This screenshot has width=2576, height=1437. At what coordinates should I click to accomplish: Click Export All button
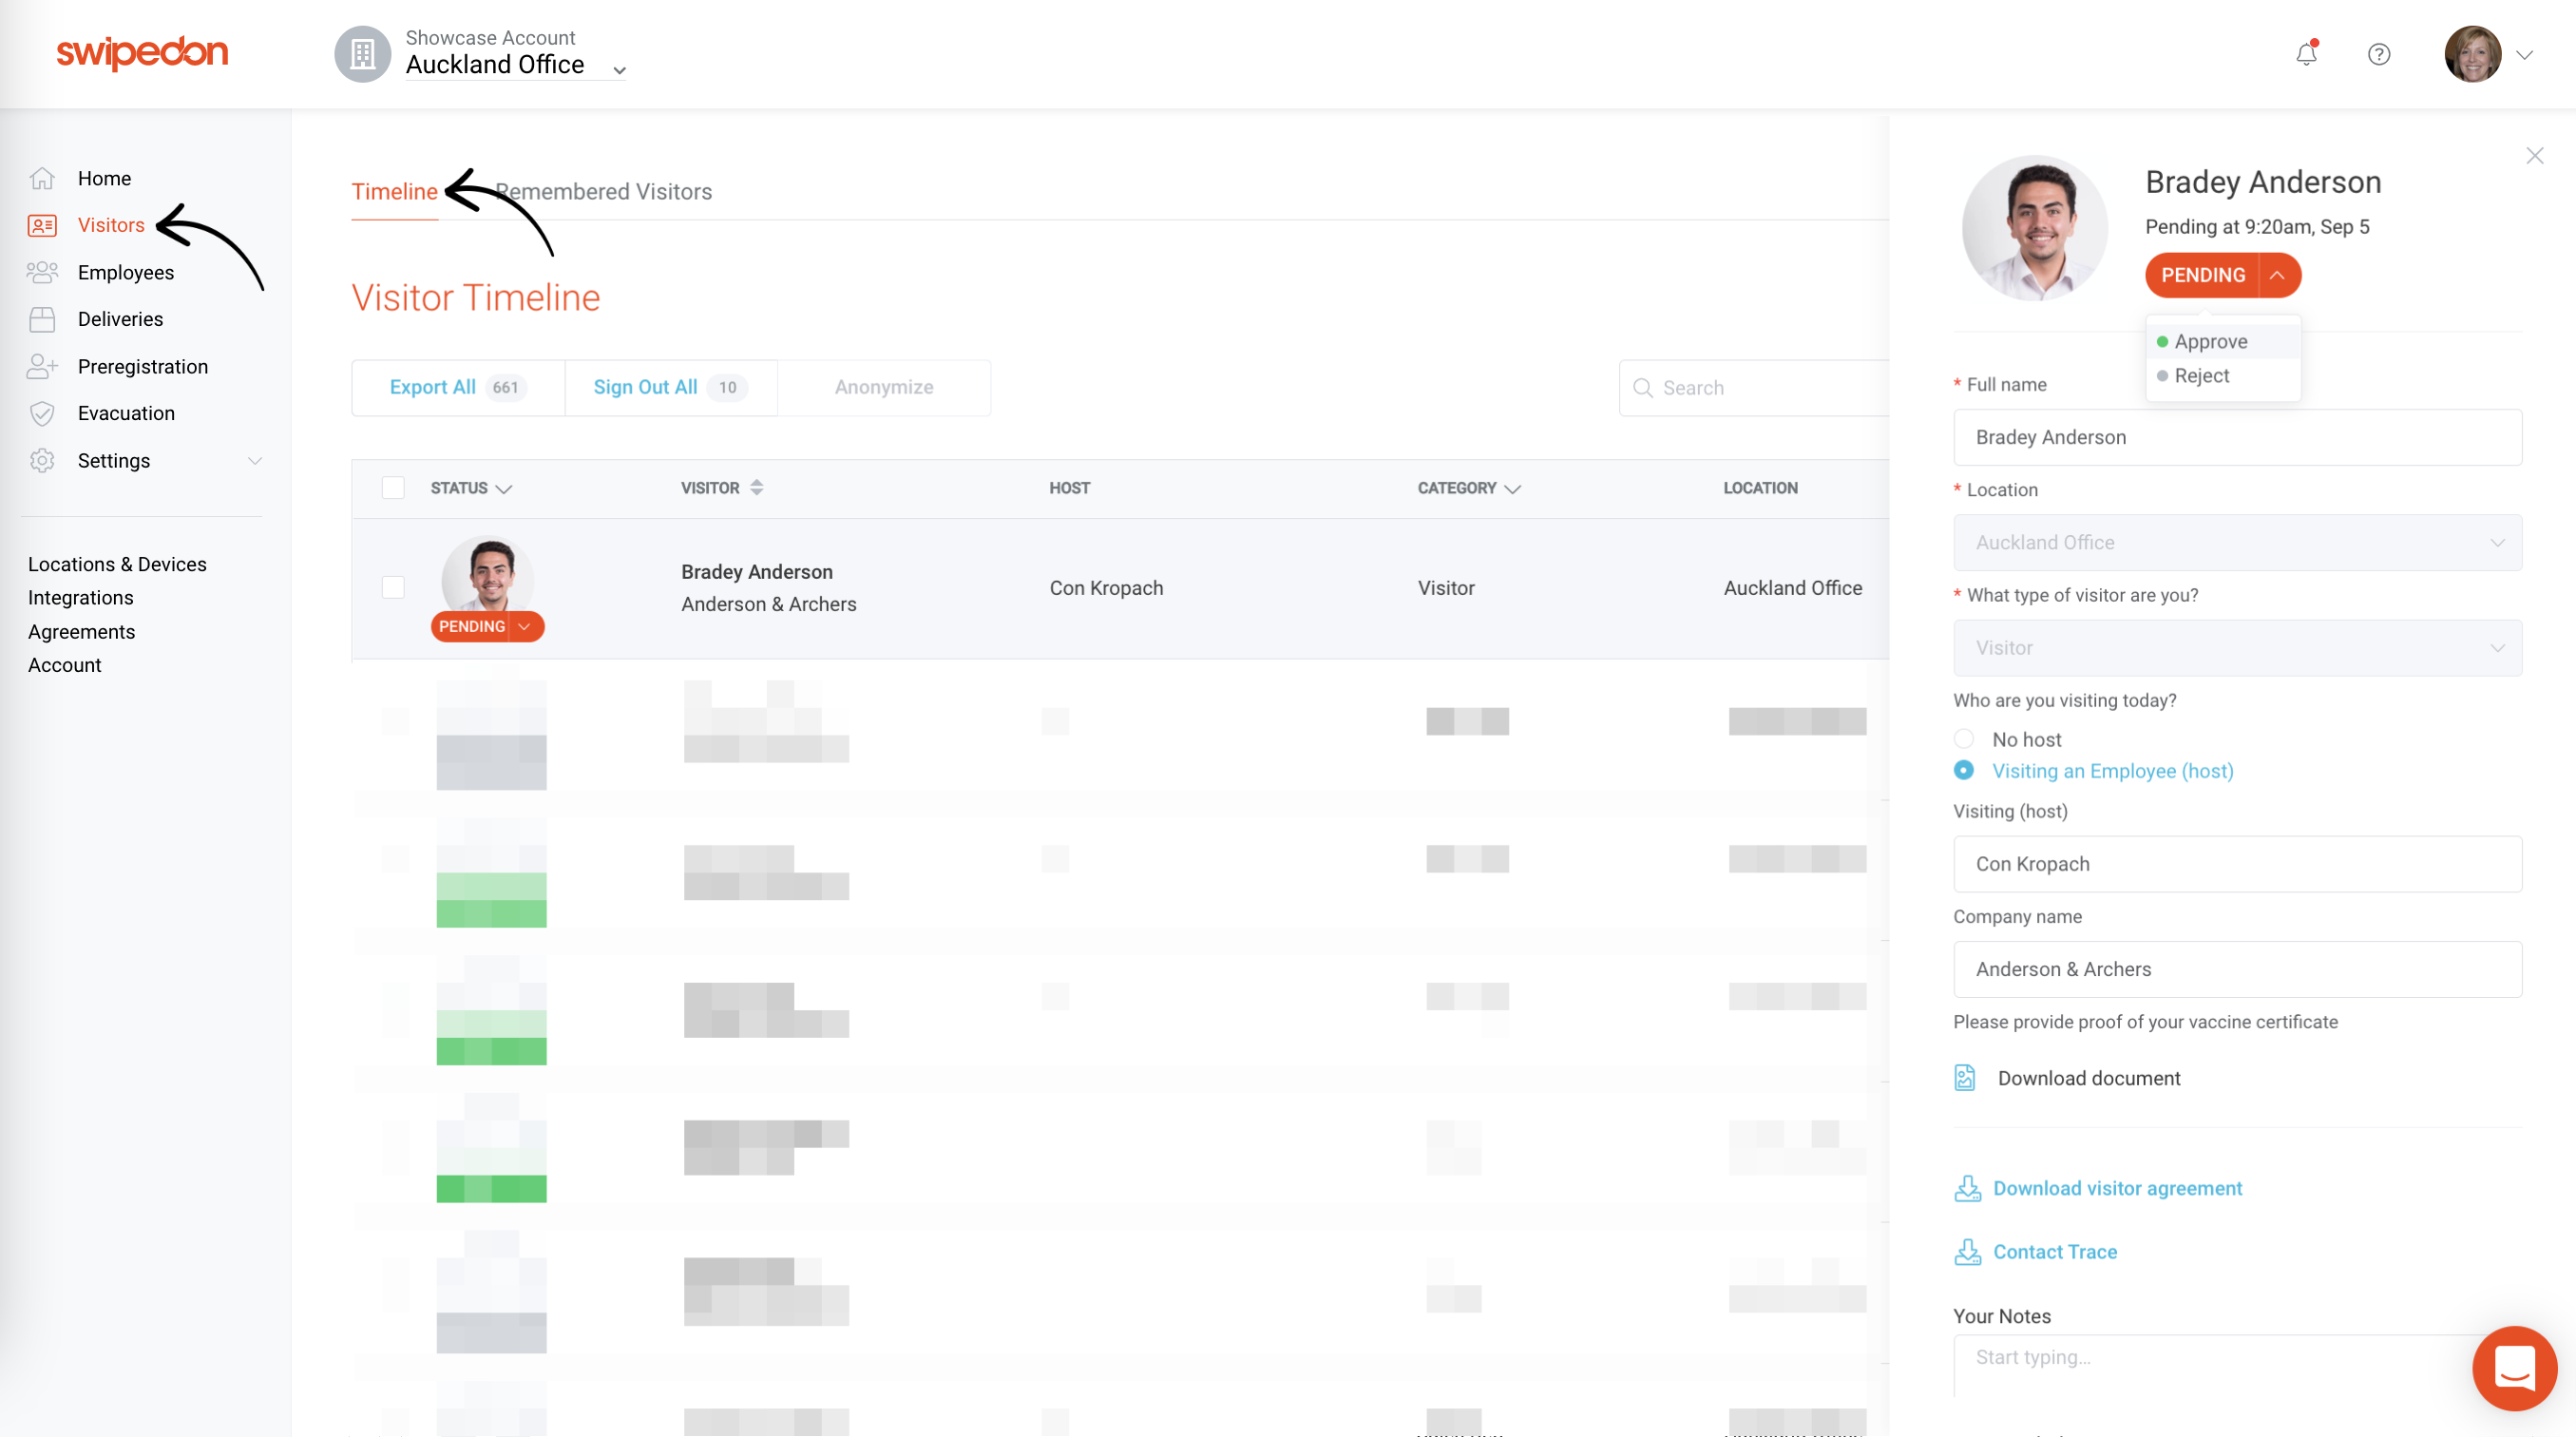coord(458,387)
